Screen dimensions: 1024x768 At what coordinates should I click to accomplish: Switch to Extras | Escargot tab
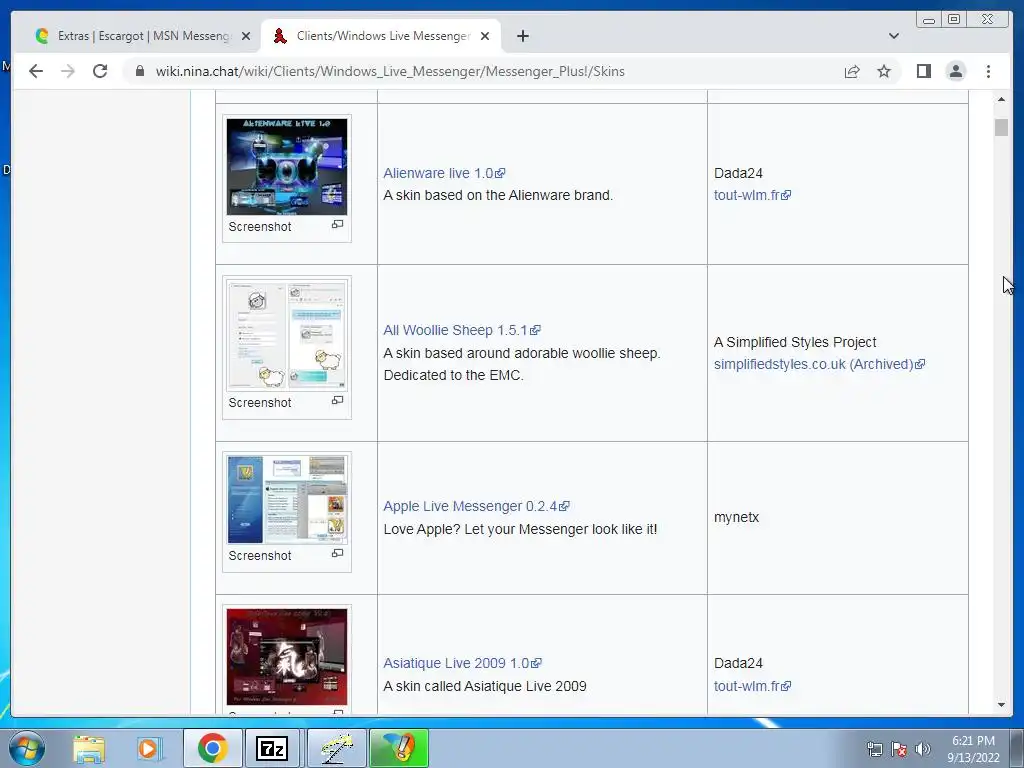[x=136, y=36]
